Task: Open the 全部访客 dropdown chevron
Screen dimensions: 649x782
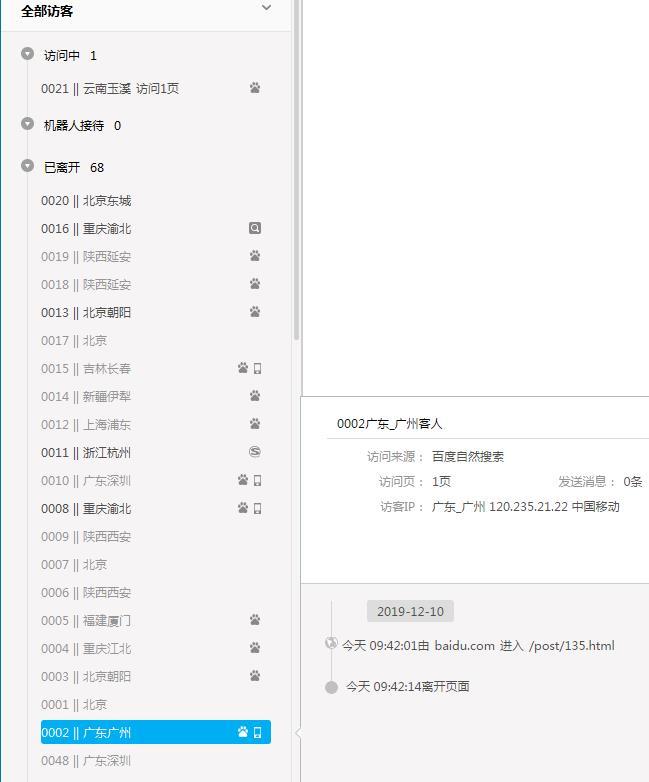Action: point(266,8)
